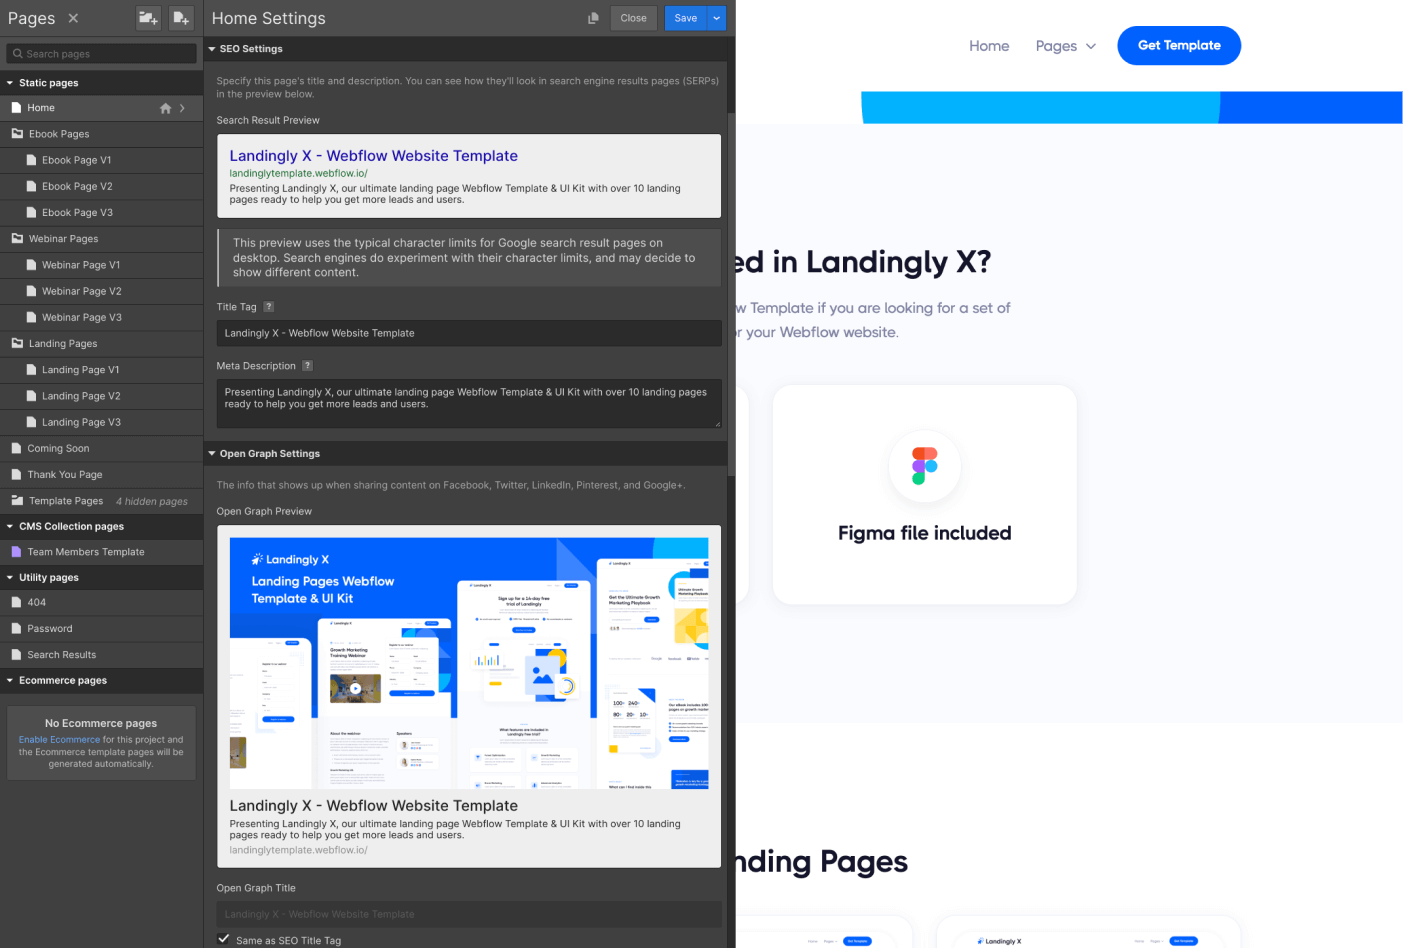
Task: Collapse the SEO Settings section
Action: (212, 49)
